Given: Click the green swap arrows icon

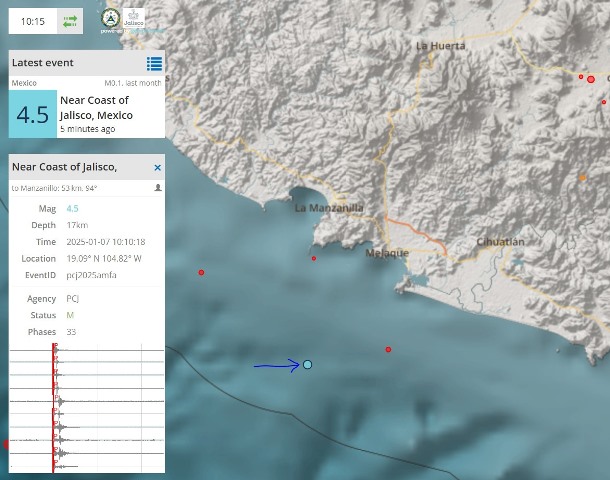Looking at the screenshot, I should pos(71,19).
